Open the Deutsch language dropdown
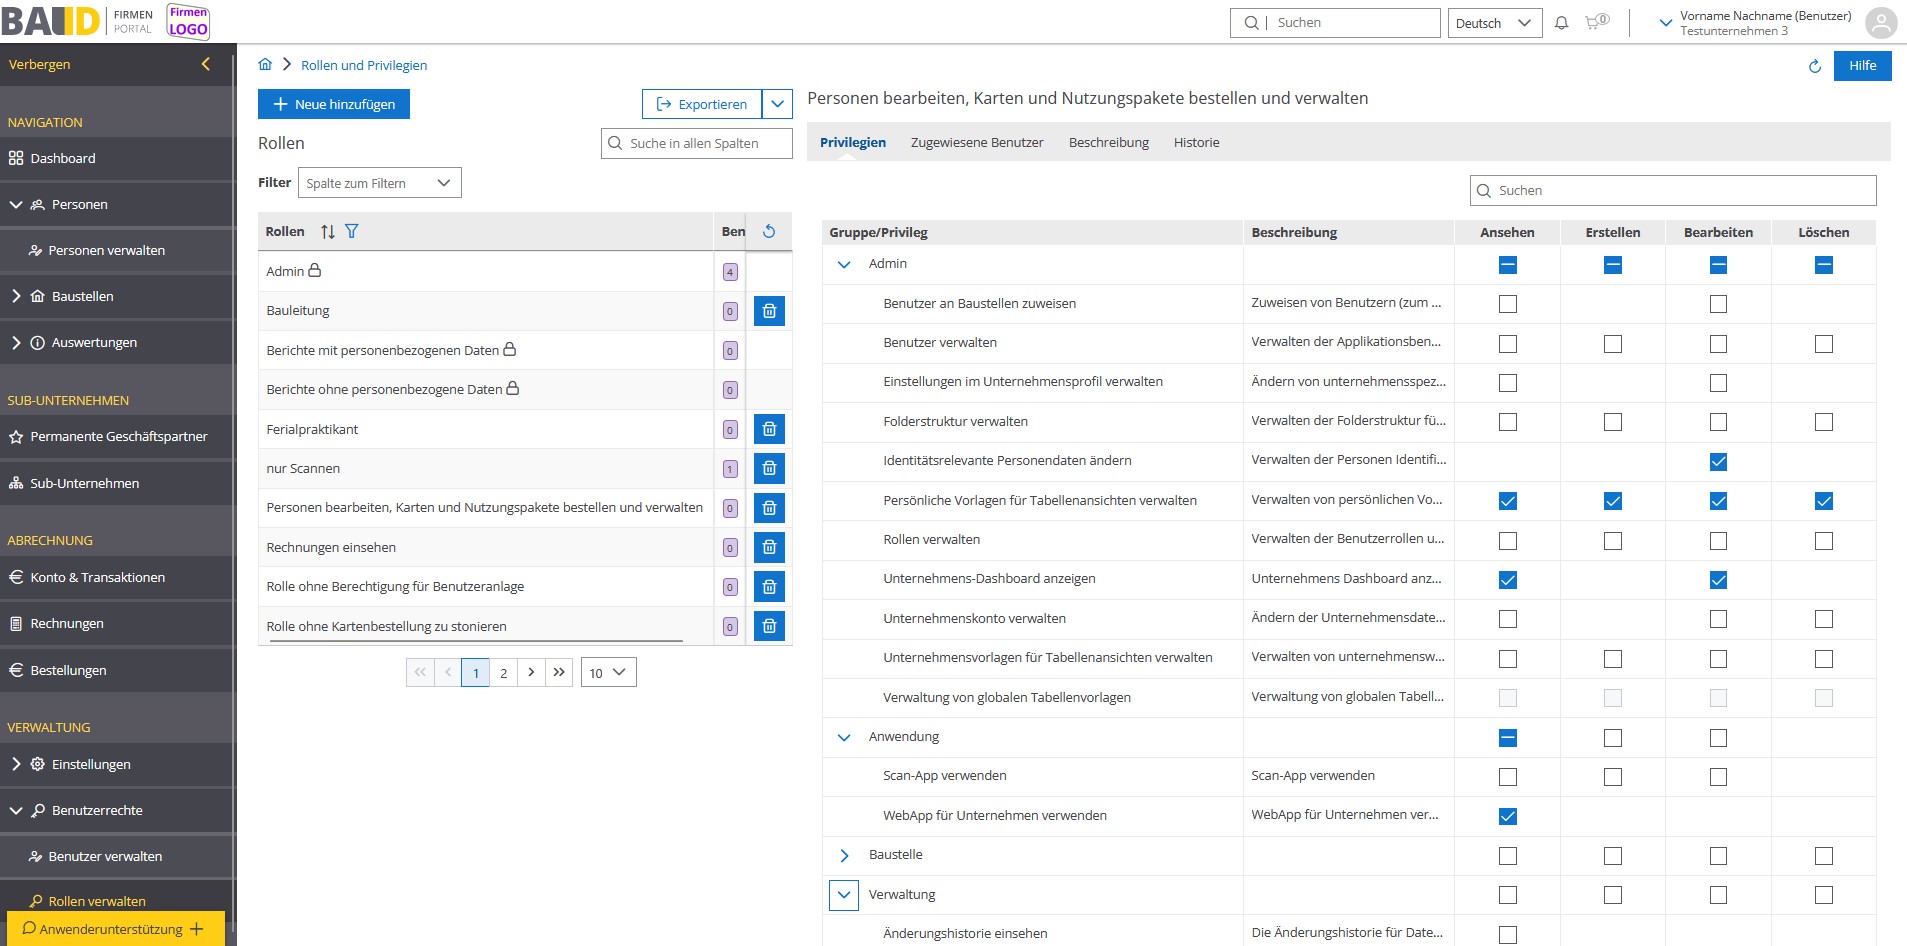The image size is (1907, 946). (x=1493, y=23)
